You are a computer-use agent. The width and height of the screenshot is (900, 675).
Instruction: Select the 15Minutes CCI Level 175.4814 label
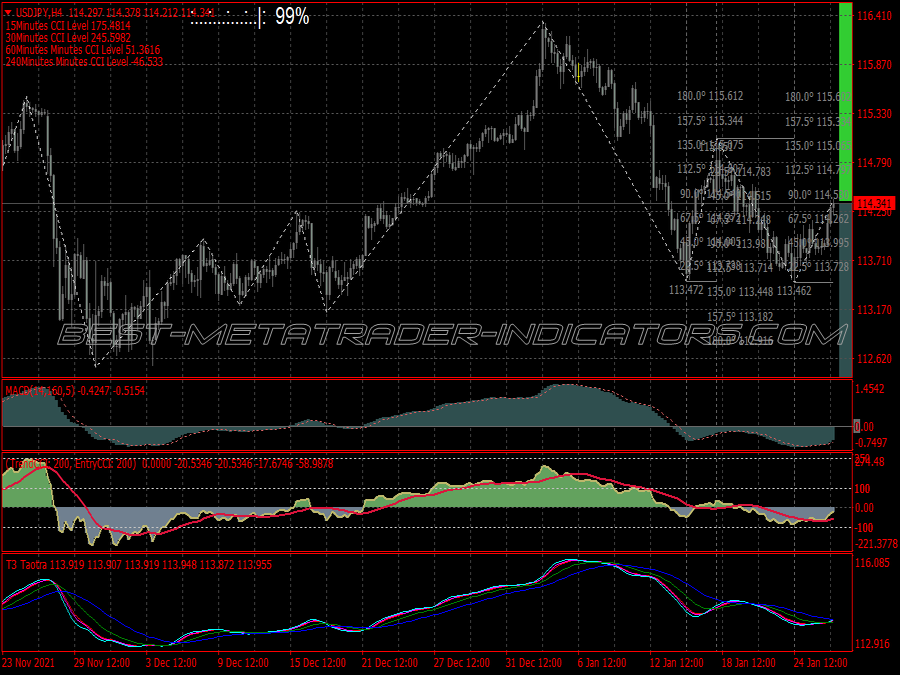pyautogui.click(x=68, y=26)
